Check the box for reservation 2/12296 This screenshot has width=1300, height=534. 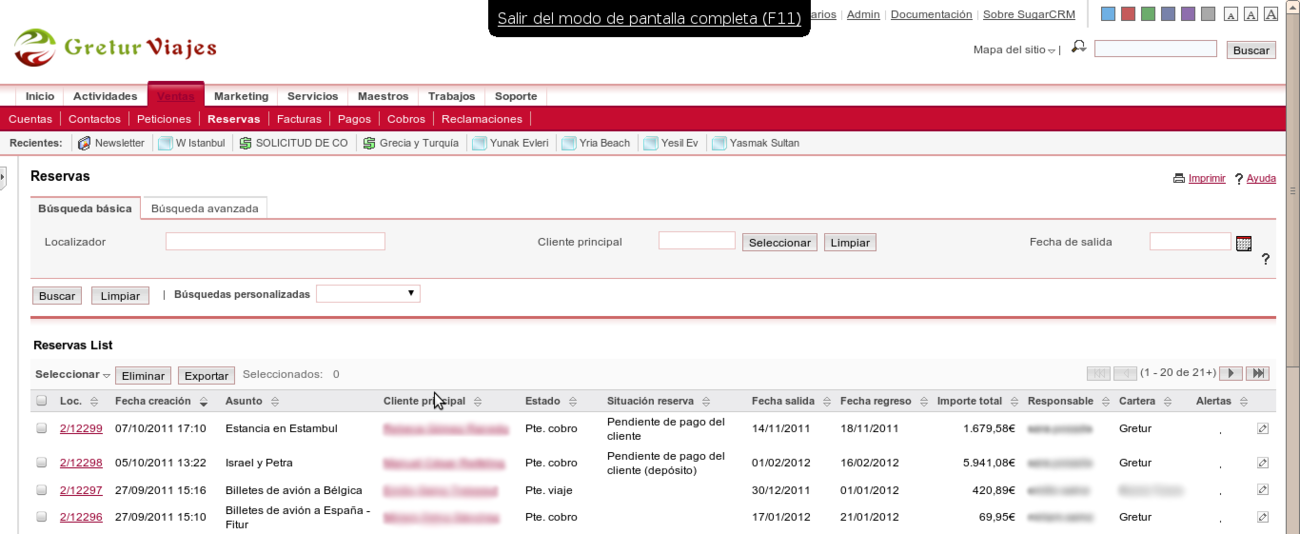pos(41,516)
